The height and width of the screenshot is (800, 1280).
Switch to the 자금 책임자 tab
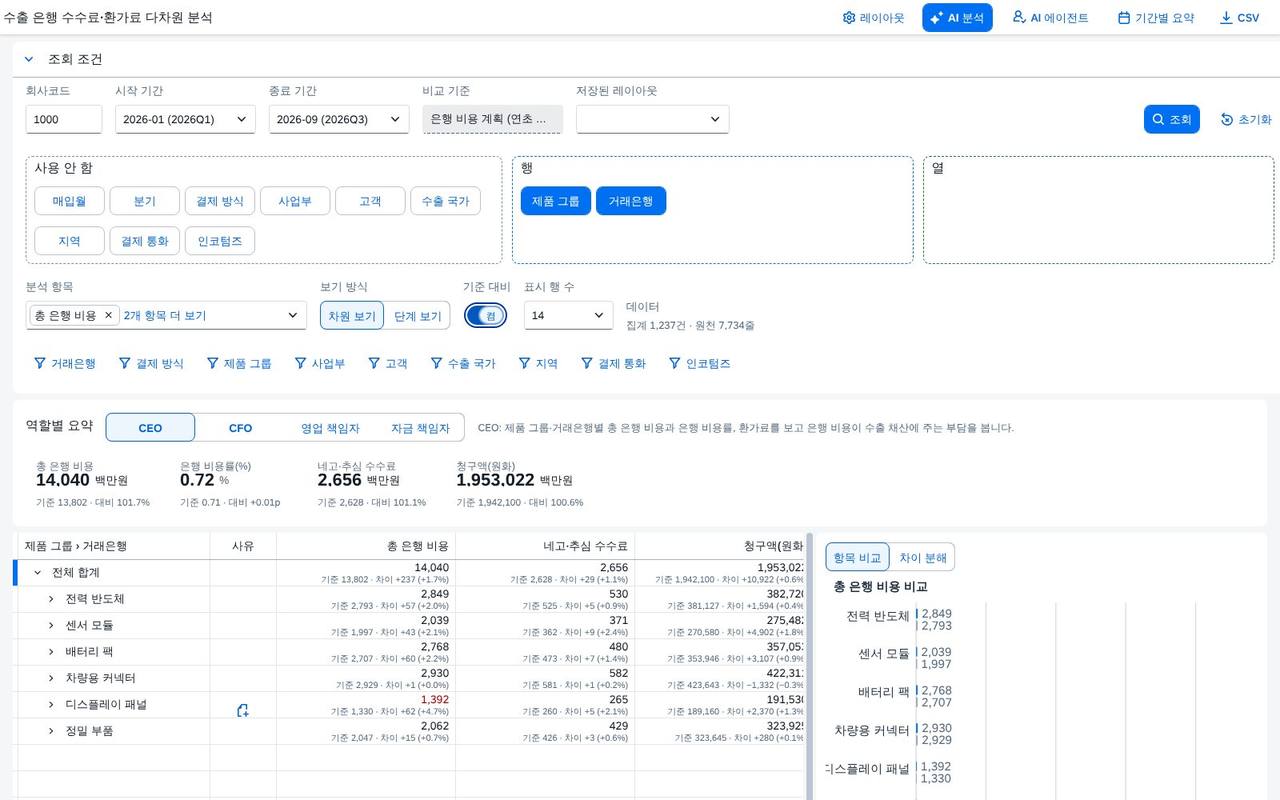[419, 428]
